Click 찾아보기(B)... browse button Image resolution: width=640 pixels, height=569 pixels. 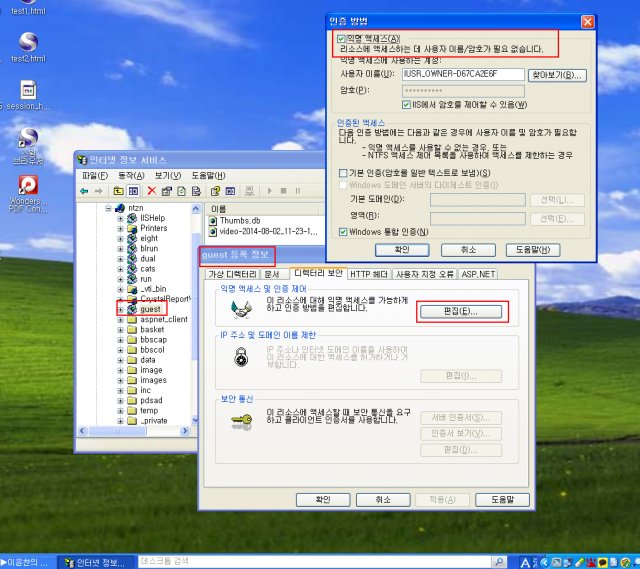pos(557,75)
